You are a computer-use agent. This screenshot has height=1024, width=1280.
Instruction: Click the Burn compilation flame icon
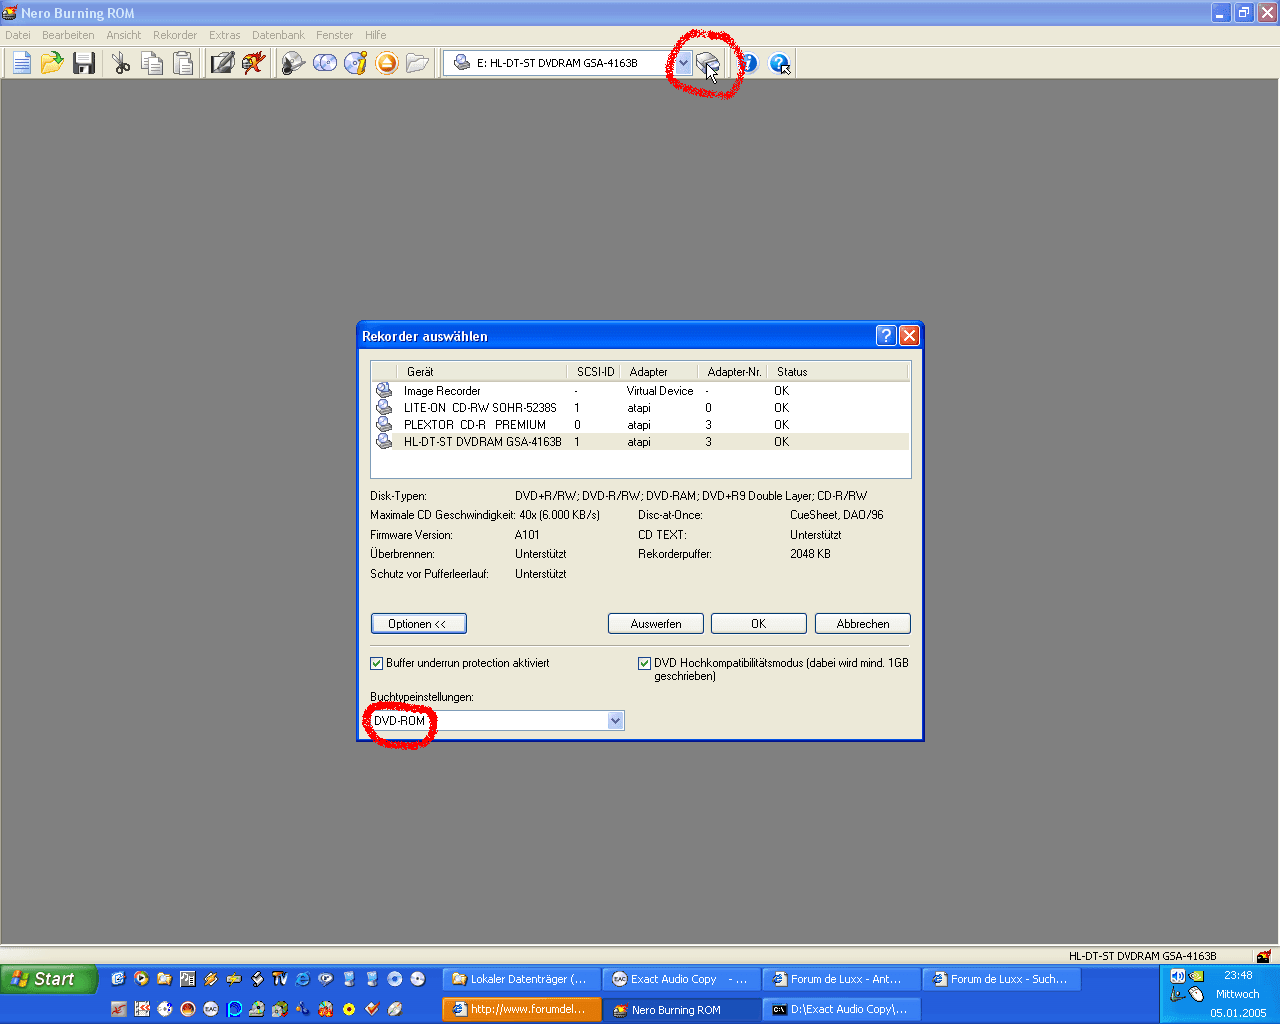[x=254, y=63]
